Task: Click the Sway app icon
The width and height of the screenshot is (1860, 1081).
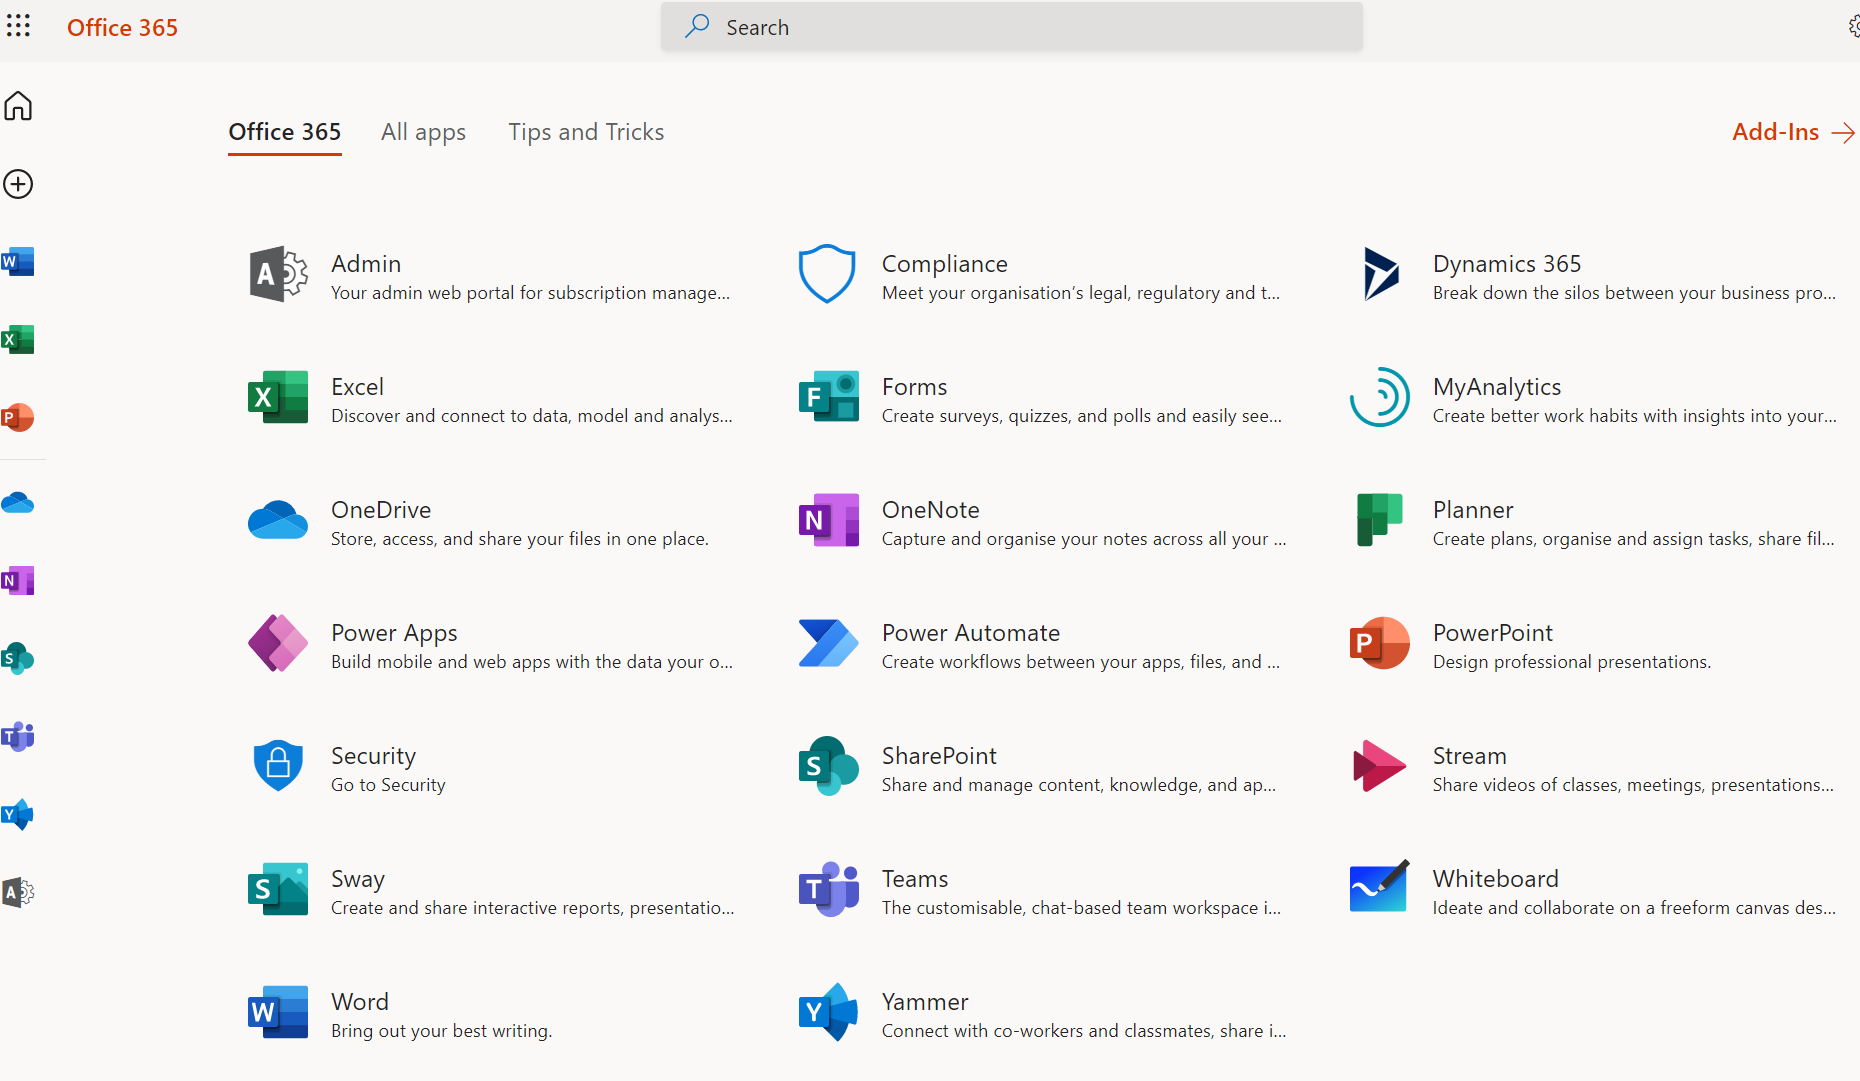Action: click(278, 889)
